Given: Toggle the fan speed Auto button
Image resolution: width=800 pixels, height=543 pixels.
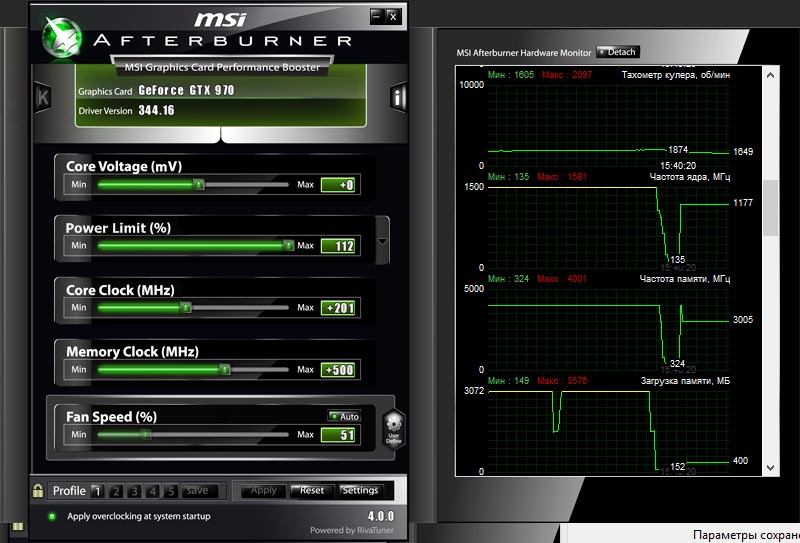Looking at the screenshot, I should tap(344, 416).
